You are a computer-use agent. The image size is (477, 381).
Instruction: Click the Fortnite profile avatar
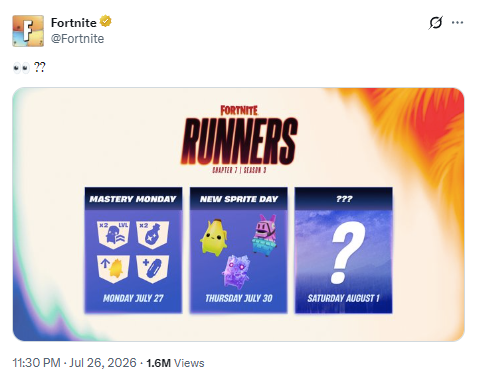28,31
